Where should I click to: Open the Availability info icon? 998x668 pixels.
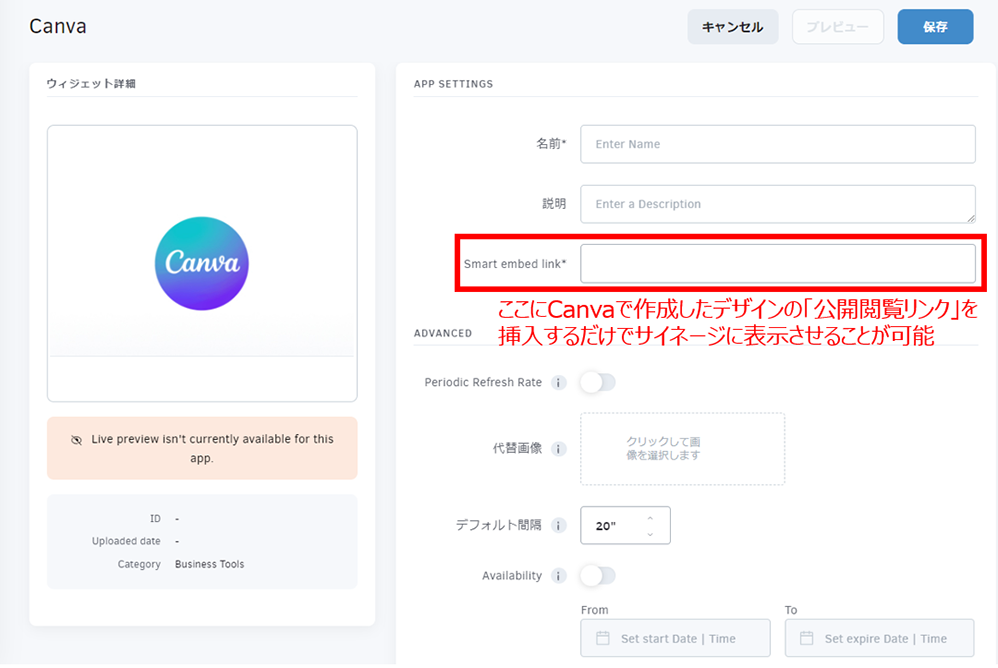point(558,576)
